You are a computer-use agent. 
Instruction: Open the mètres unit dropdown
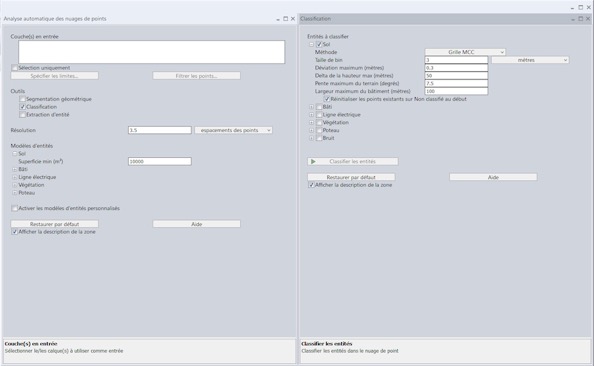click(530, 60)
